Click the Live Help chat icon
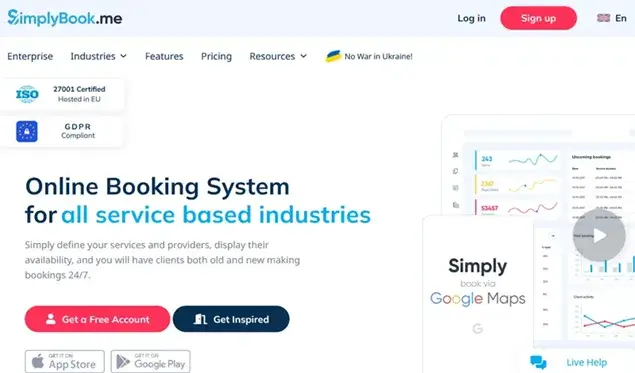Image resolution: width=635 pixels, height=373 pixels. tap(538, 362)
